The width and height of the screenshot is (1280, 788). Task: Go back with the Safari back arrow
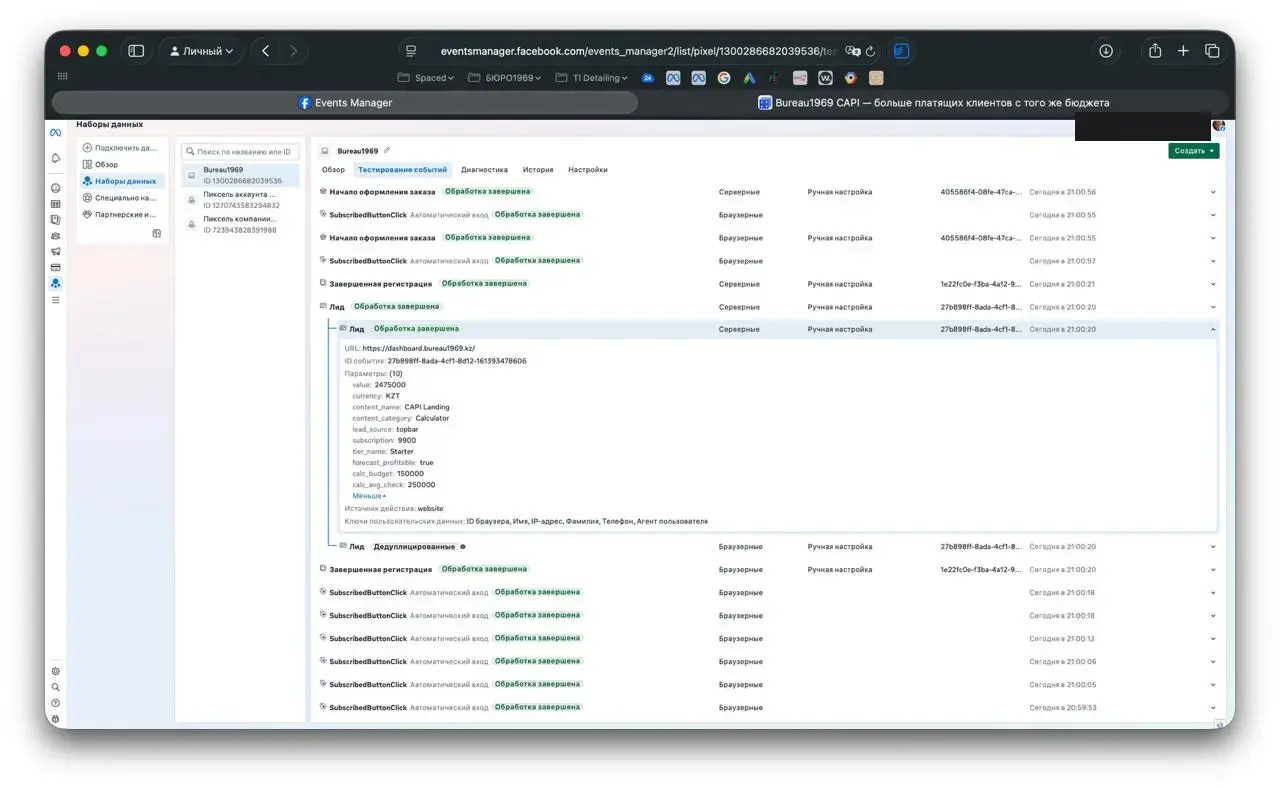[x=265, y=51]
